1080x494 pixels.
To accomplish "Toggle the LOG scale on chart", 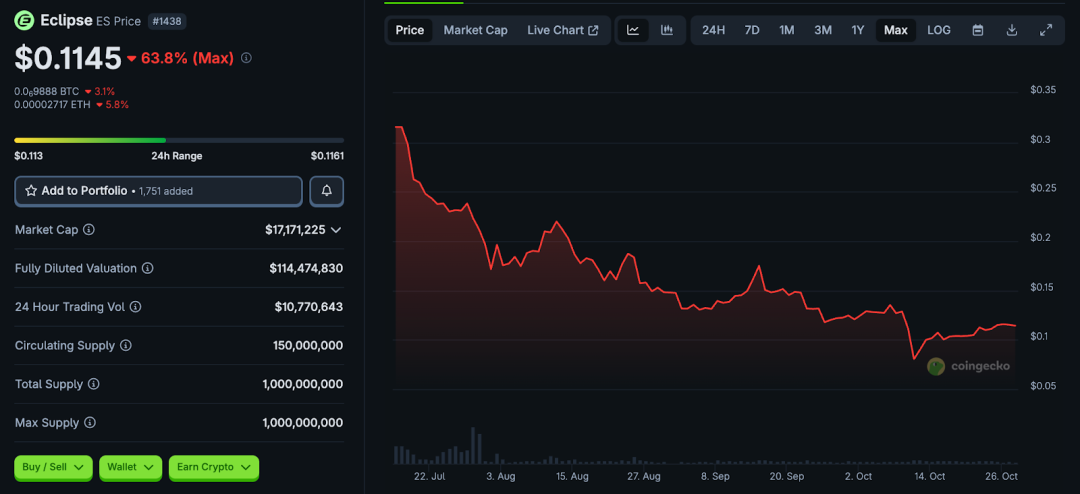I will click(x=939, y=30).
